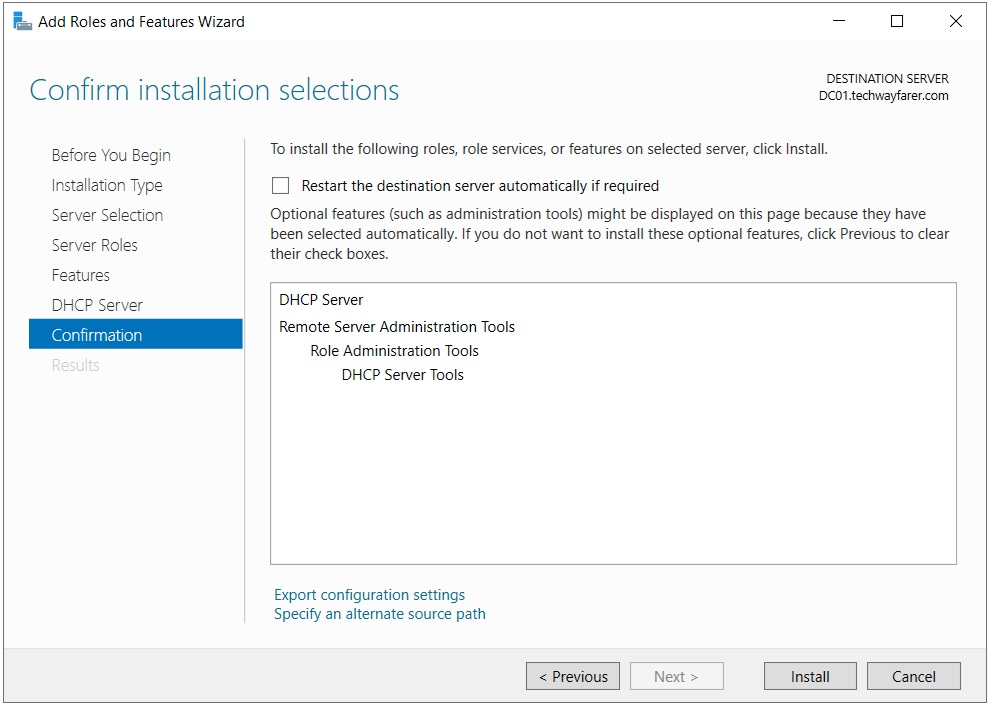
Task: Open the Features step in sidebar
Action: (x=81, y=275)
